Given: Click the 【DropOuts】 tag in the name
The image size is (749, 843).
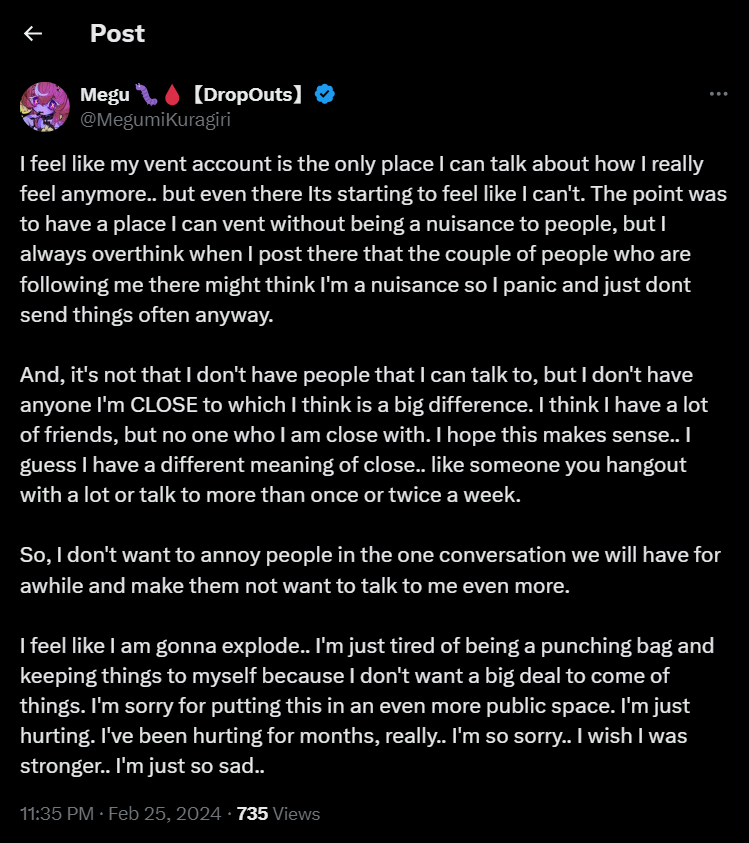Looking at the screenshot, I should (247, 95).
